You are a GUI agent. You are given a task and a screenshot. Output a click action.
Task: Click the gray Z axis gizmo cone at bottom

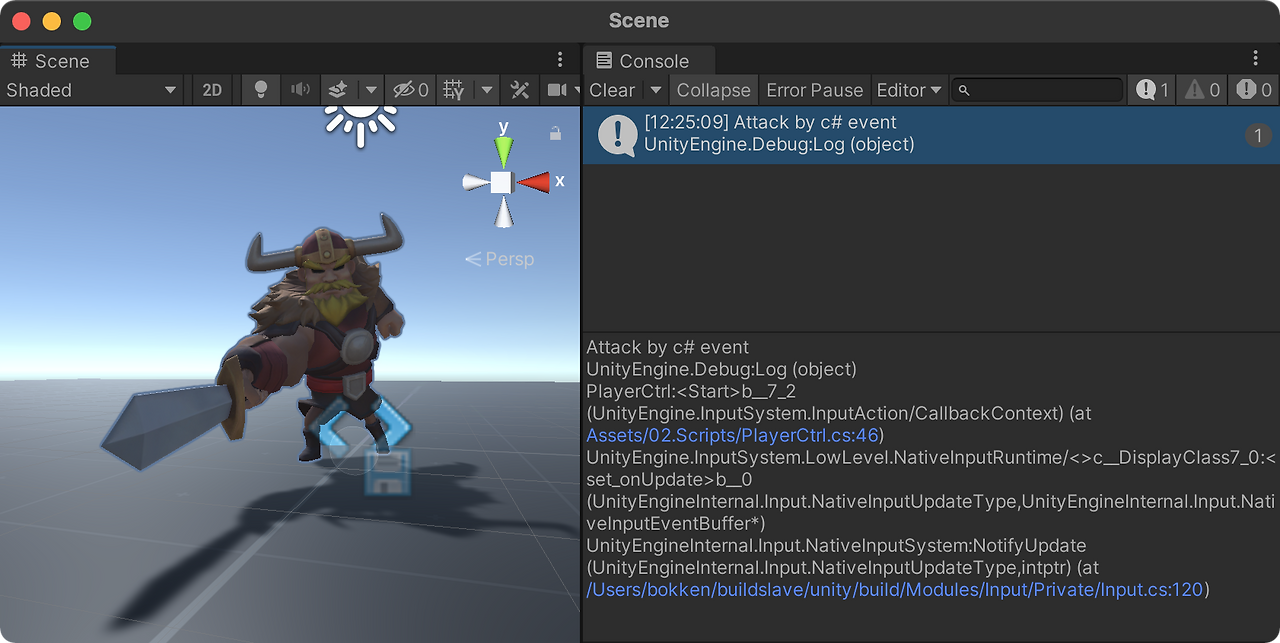click(x=504, y=213)
